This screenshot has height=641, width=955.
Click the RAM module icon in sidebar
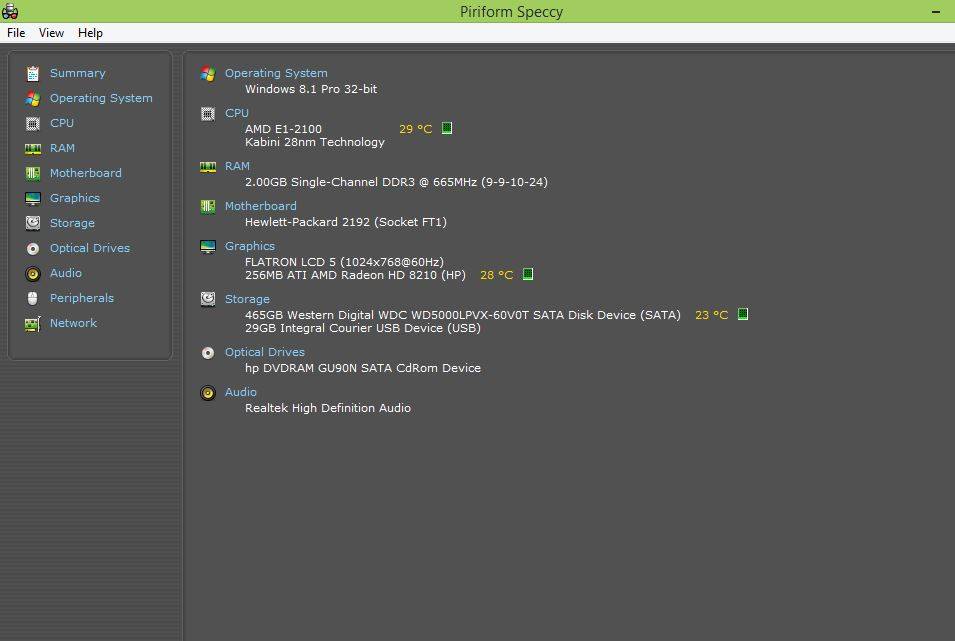pyautogui.click(x=33, y=149)
